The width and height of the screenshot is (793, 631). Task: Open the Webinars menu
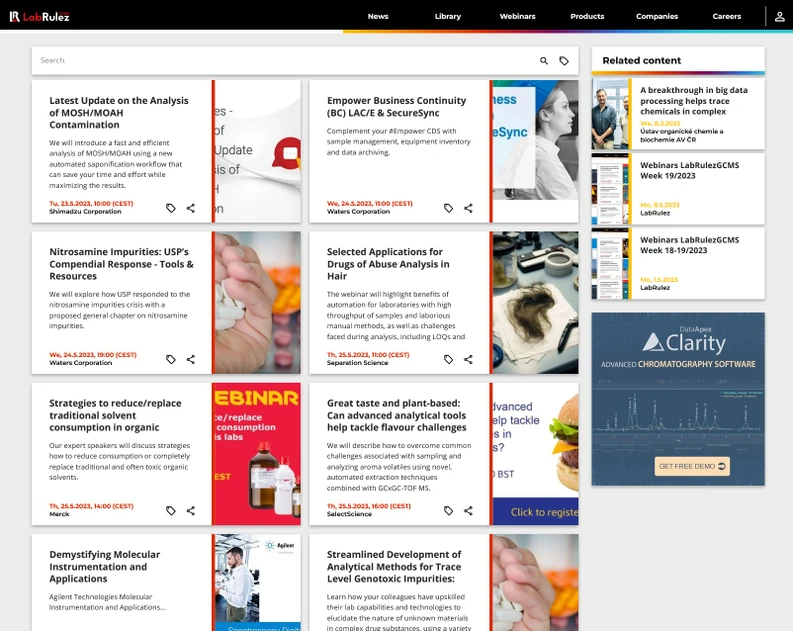click(x=517, y=16)
